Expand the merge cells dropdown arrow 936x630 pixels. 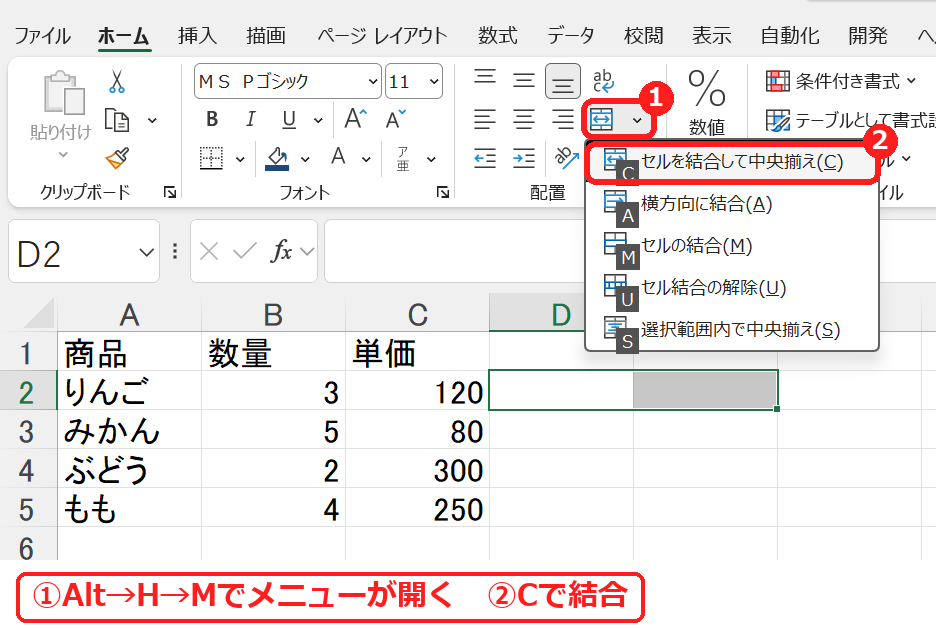point(638,121)
